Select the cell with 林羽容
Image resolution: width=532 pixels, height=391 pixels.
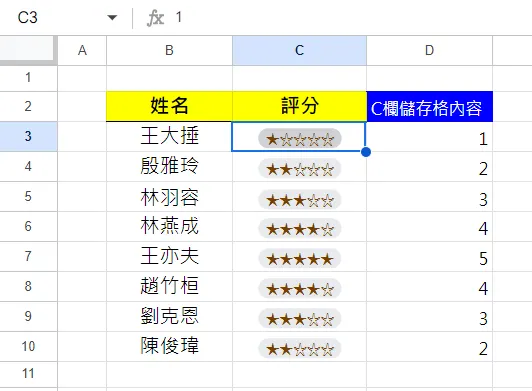[x=169, y=196]
